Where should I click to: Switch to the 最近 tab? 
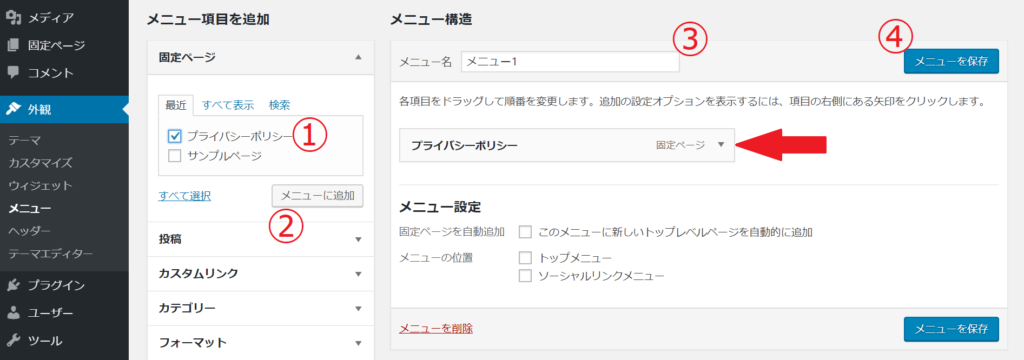tap(176, 105)
